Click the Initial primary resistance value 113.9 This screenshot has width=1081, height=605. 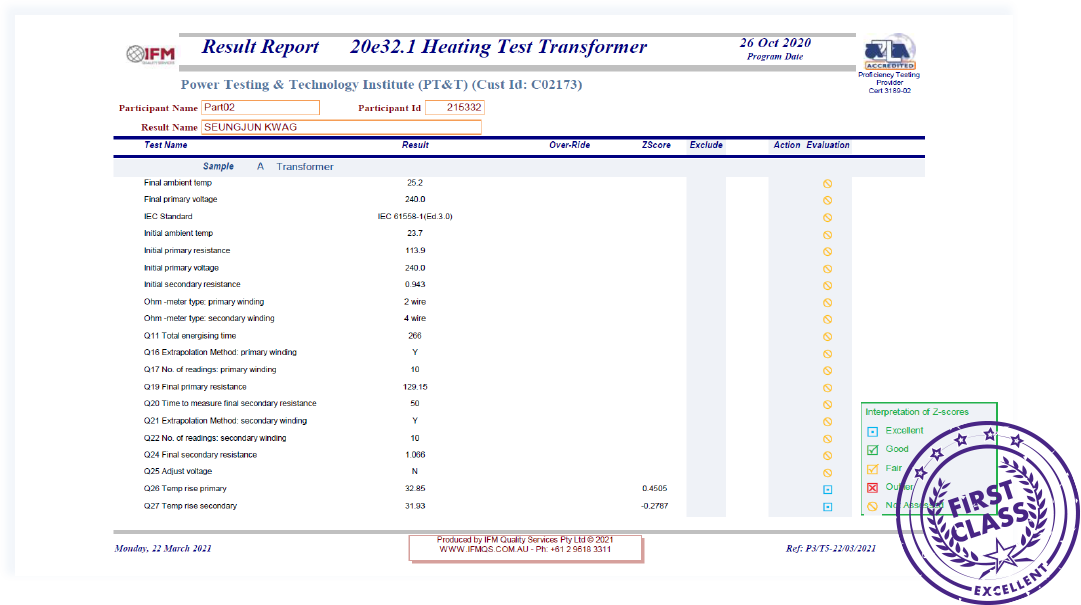pos(415,251)
